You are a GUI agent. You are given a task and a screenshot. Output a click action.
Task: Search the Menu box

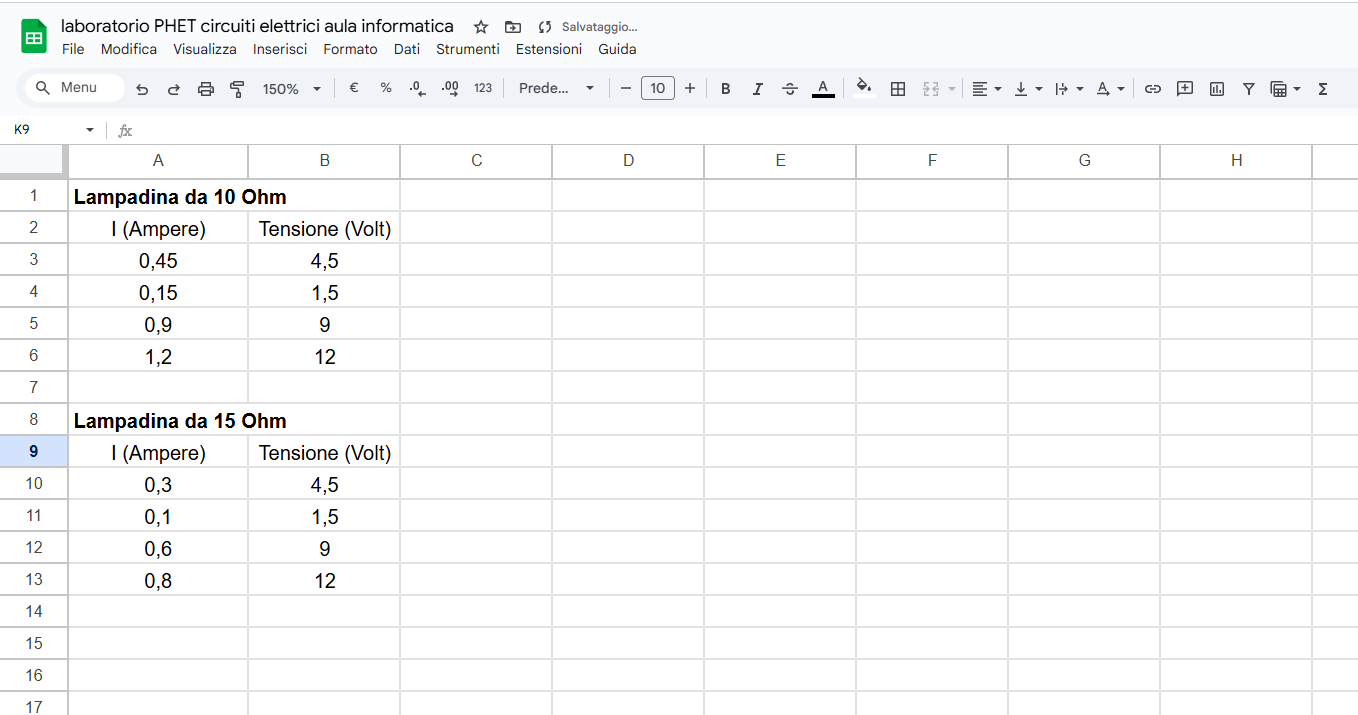75,88
